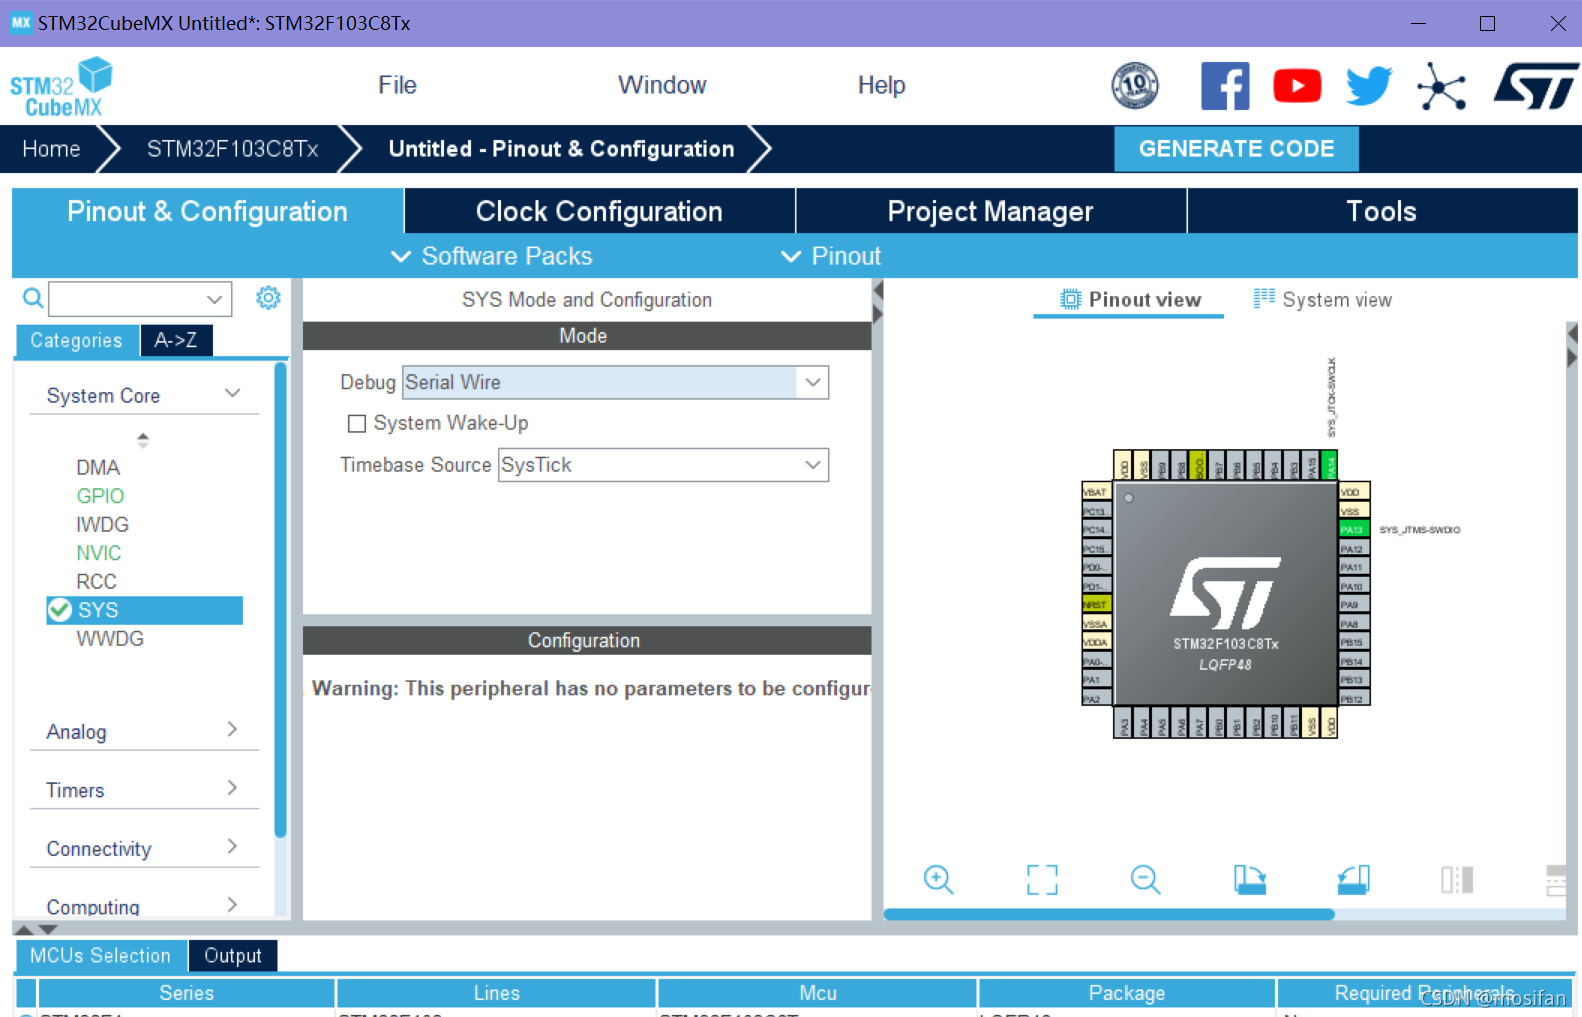Switch to the Tools tab
Viewport: 1582px width, 1017px height.
pyautogui.click(x=1381, y=211)
